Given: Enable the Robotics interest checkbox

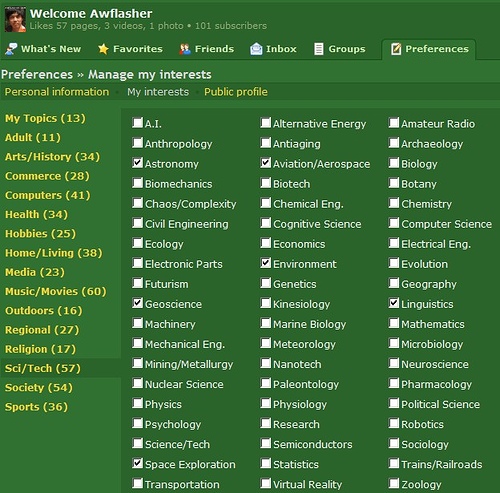Looking at the screenshot, I should tap(394, 423).
